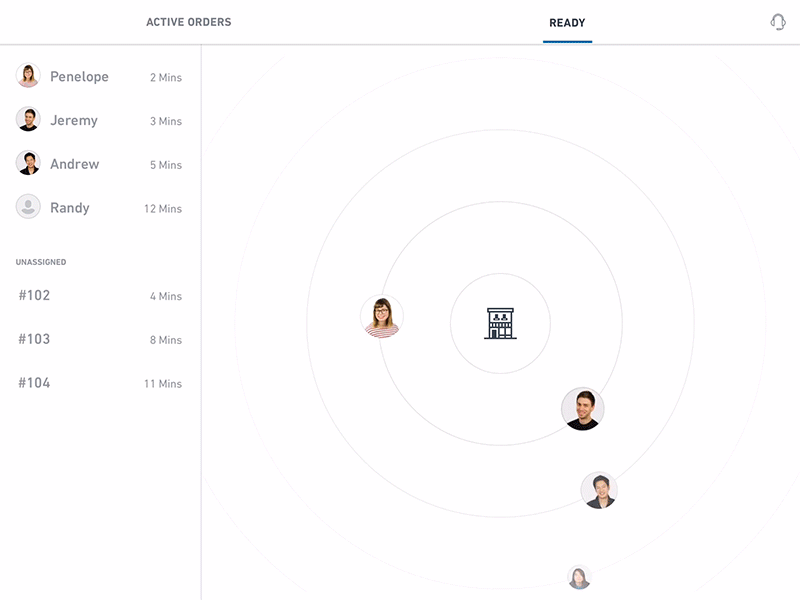800x600 pixels.
Task: Click the store building icon at map center
Action: coord(500,320)
